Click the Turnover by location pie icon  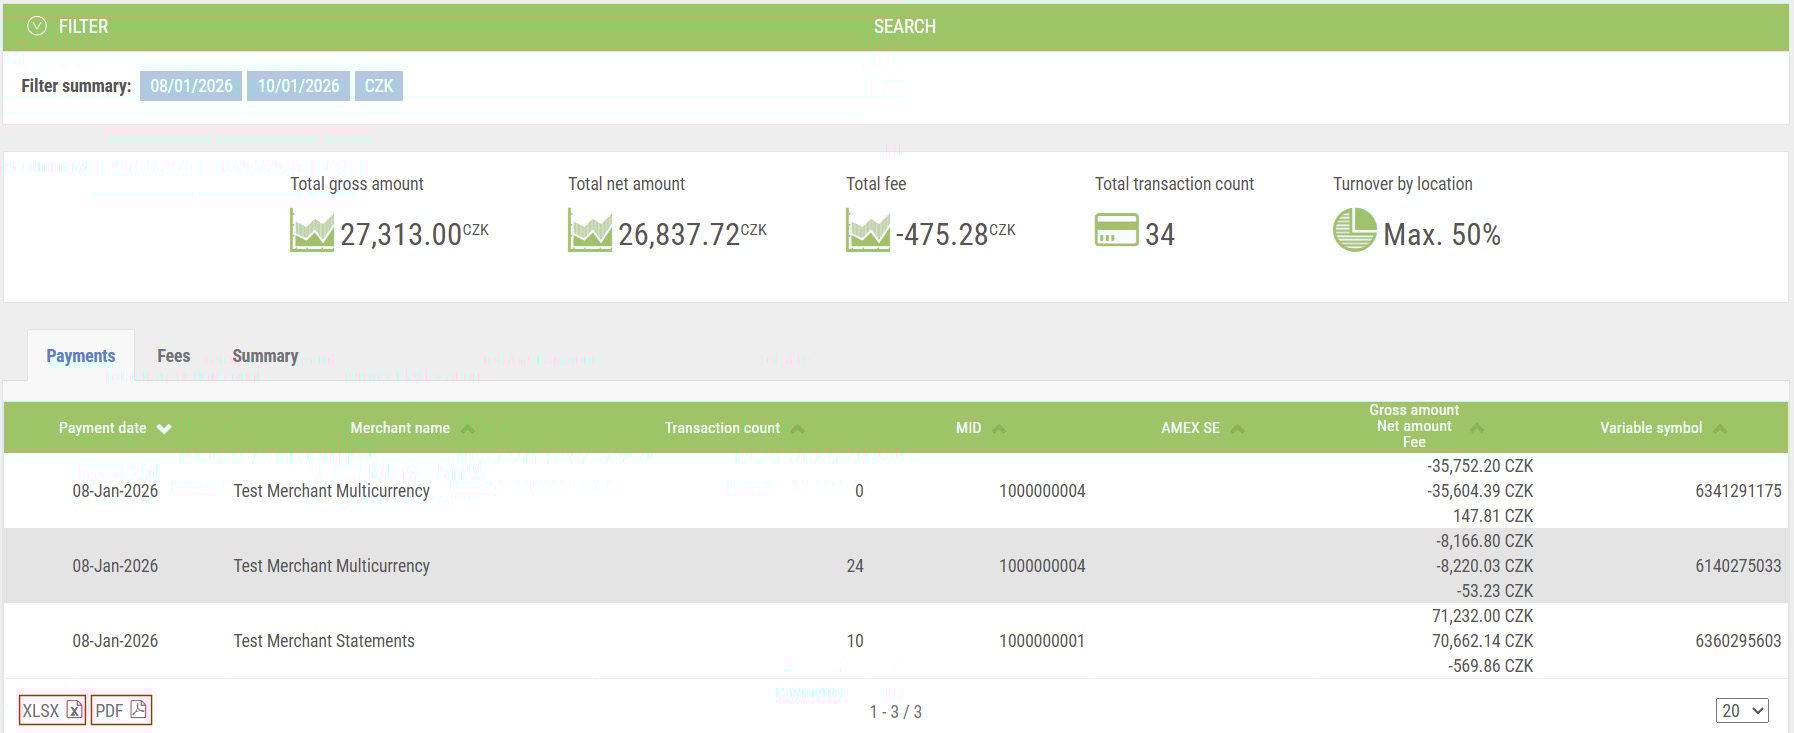(1355, 230)
